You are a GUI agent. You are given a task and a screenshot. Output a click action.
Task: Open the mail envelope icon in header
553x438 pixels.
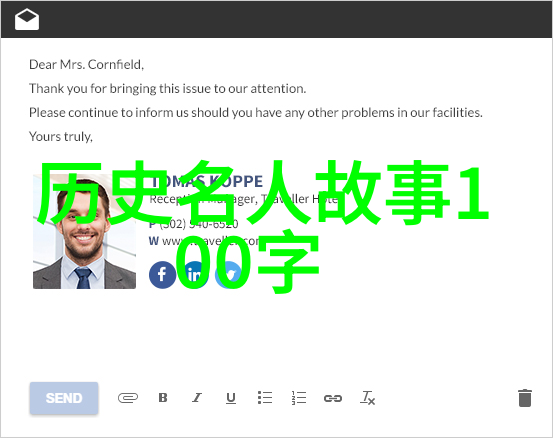(27, 19)
